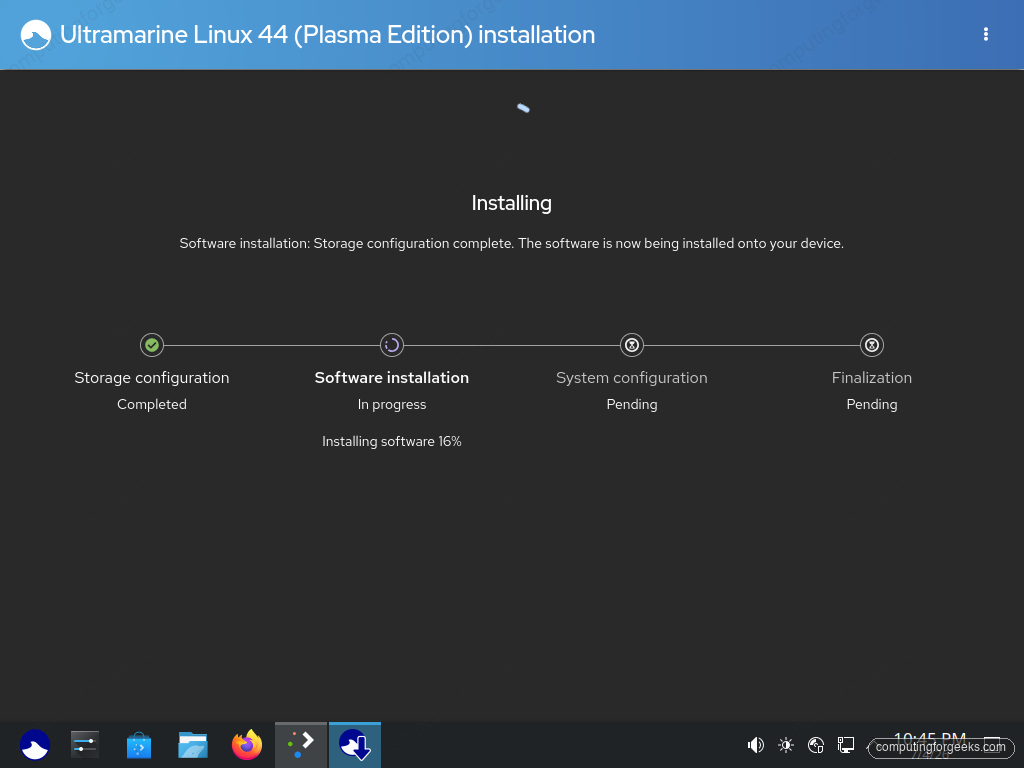Click 'Pending' under System configuration

point(632,405)
